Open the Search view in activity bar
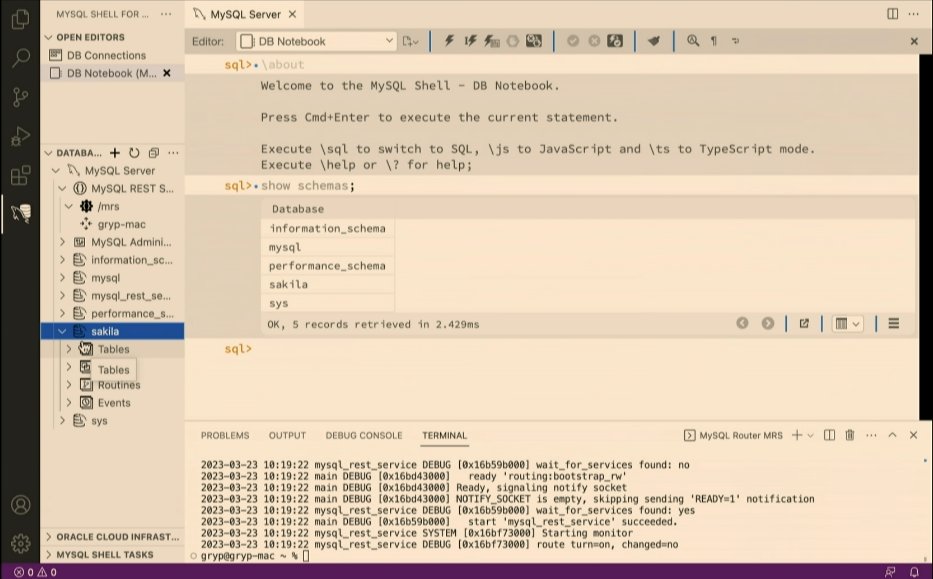This screenshot has height=579, width=933. 20,58
